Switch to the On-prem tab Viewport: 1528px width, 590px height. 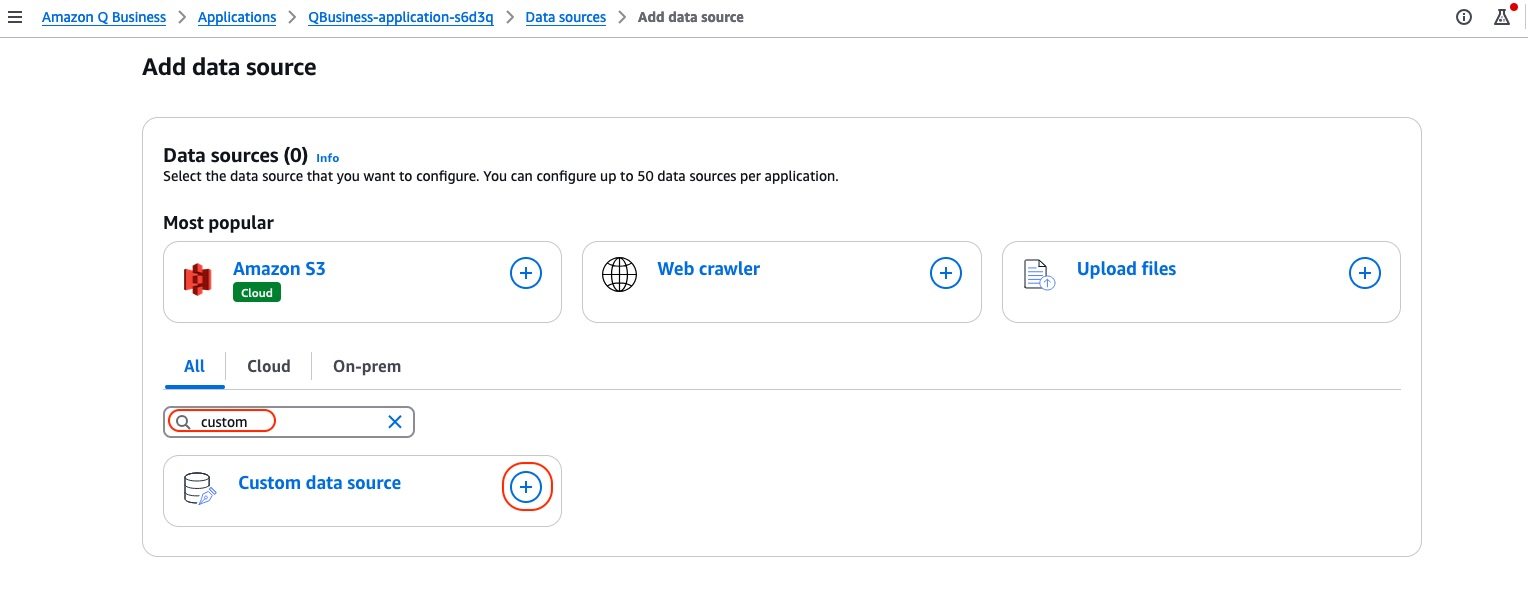click(x=367, y=366)
